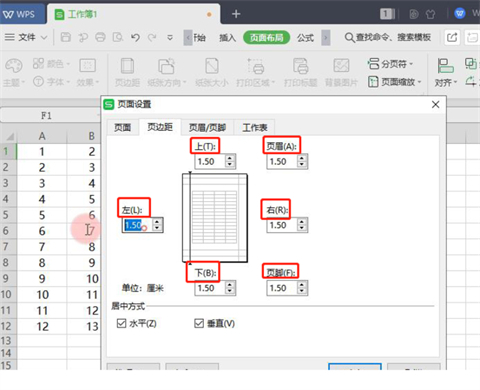Click the Effects (效果) icon
The width and height of the screenshot is (480, 390).
click(87, 66)
